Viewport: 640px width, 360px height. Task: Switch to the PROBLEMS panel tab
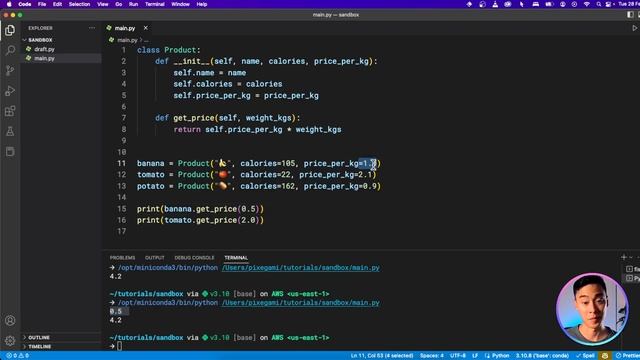click(x=122, y=258)
